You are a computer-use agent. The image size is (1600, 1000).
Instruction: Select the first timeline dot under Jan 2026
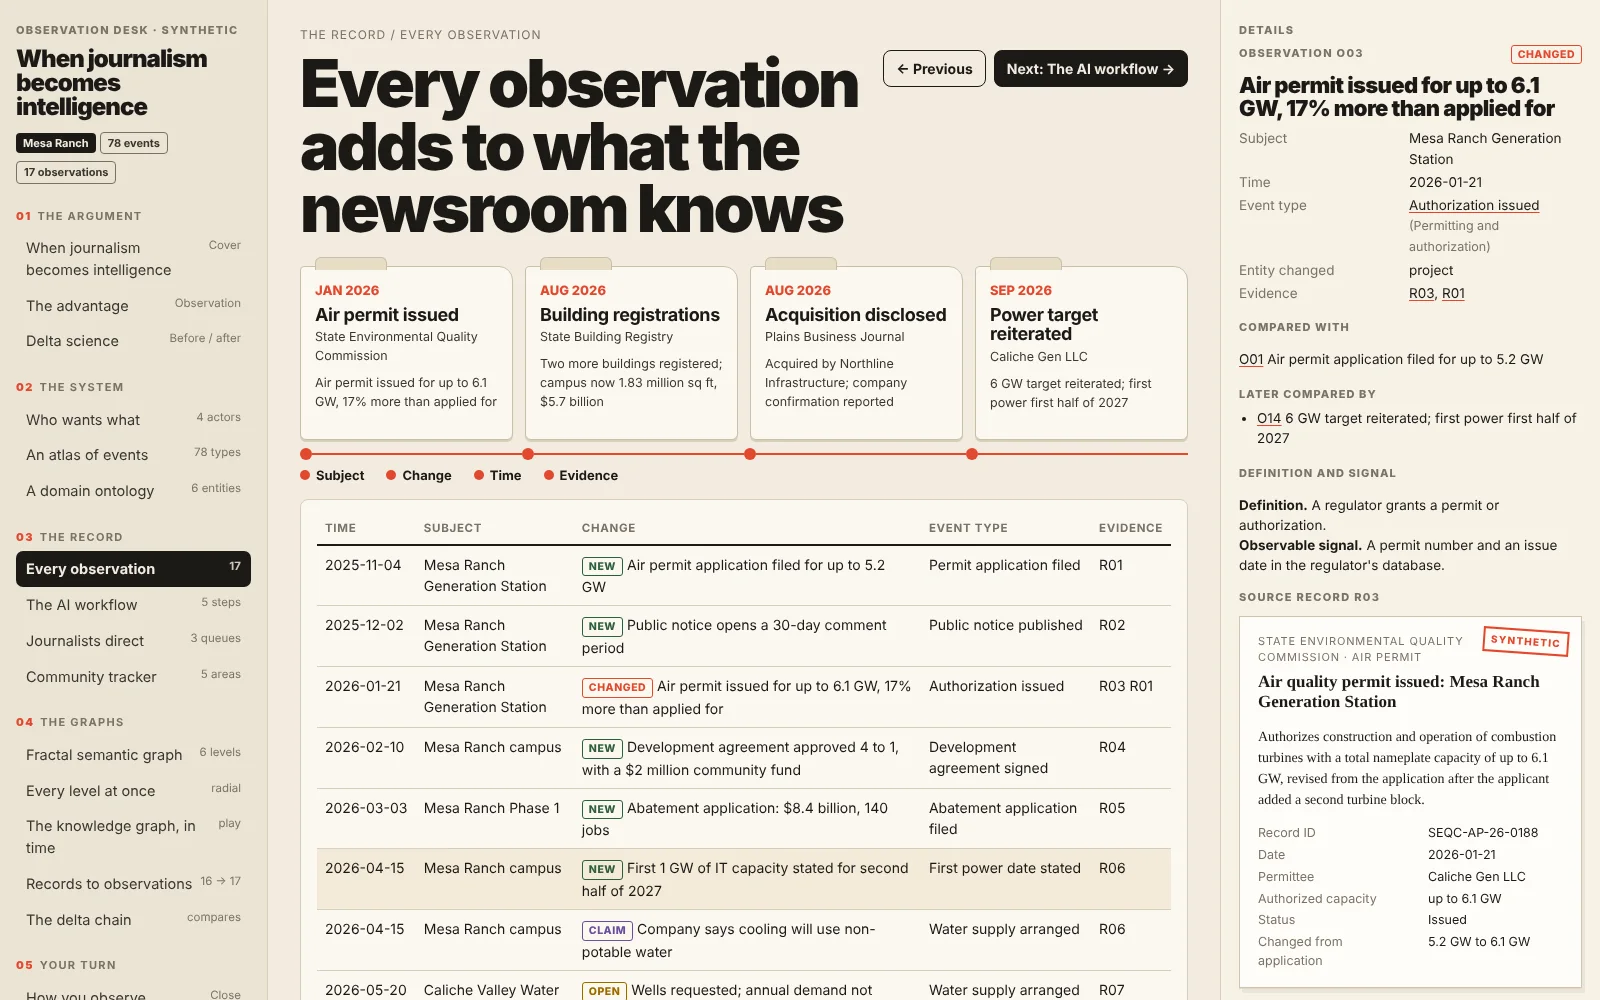pyautogui.click(x=306, y=454)
